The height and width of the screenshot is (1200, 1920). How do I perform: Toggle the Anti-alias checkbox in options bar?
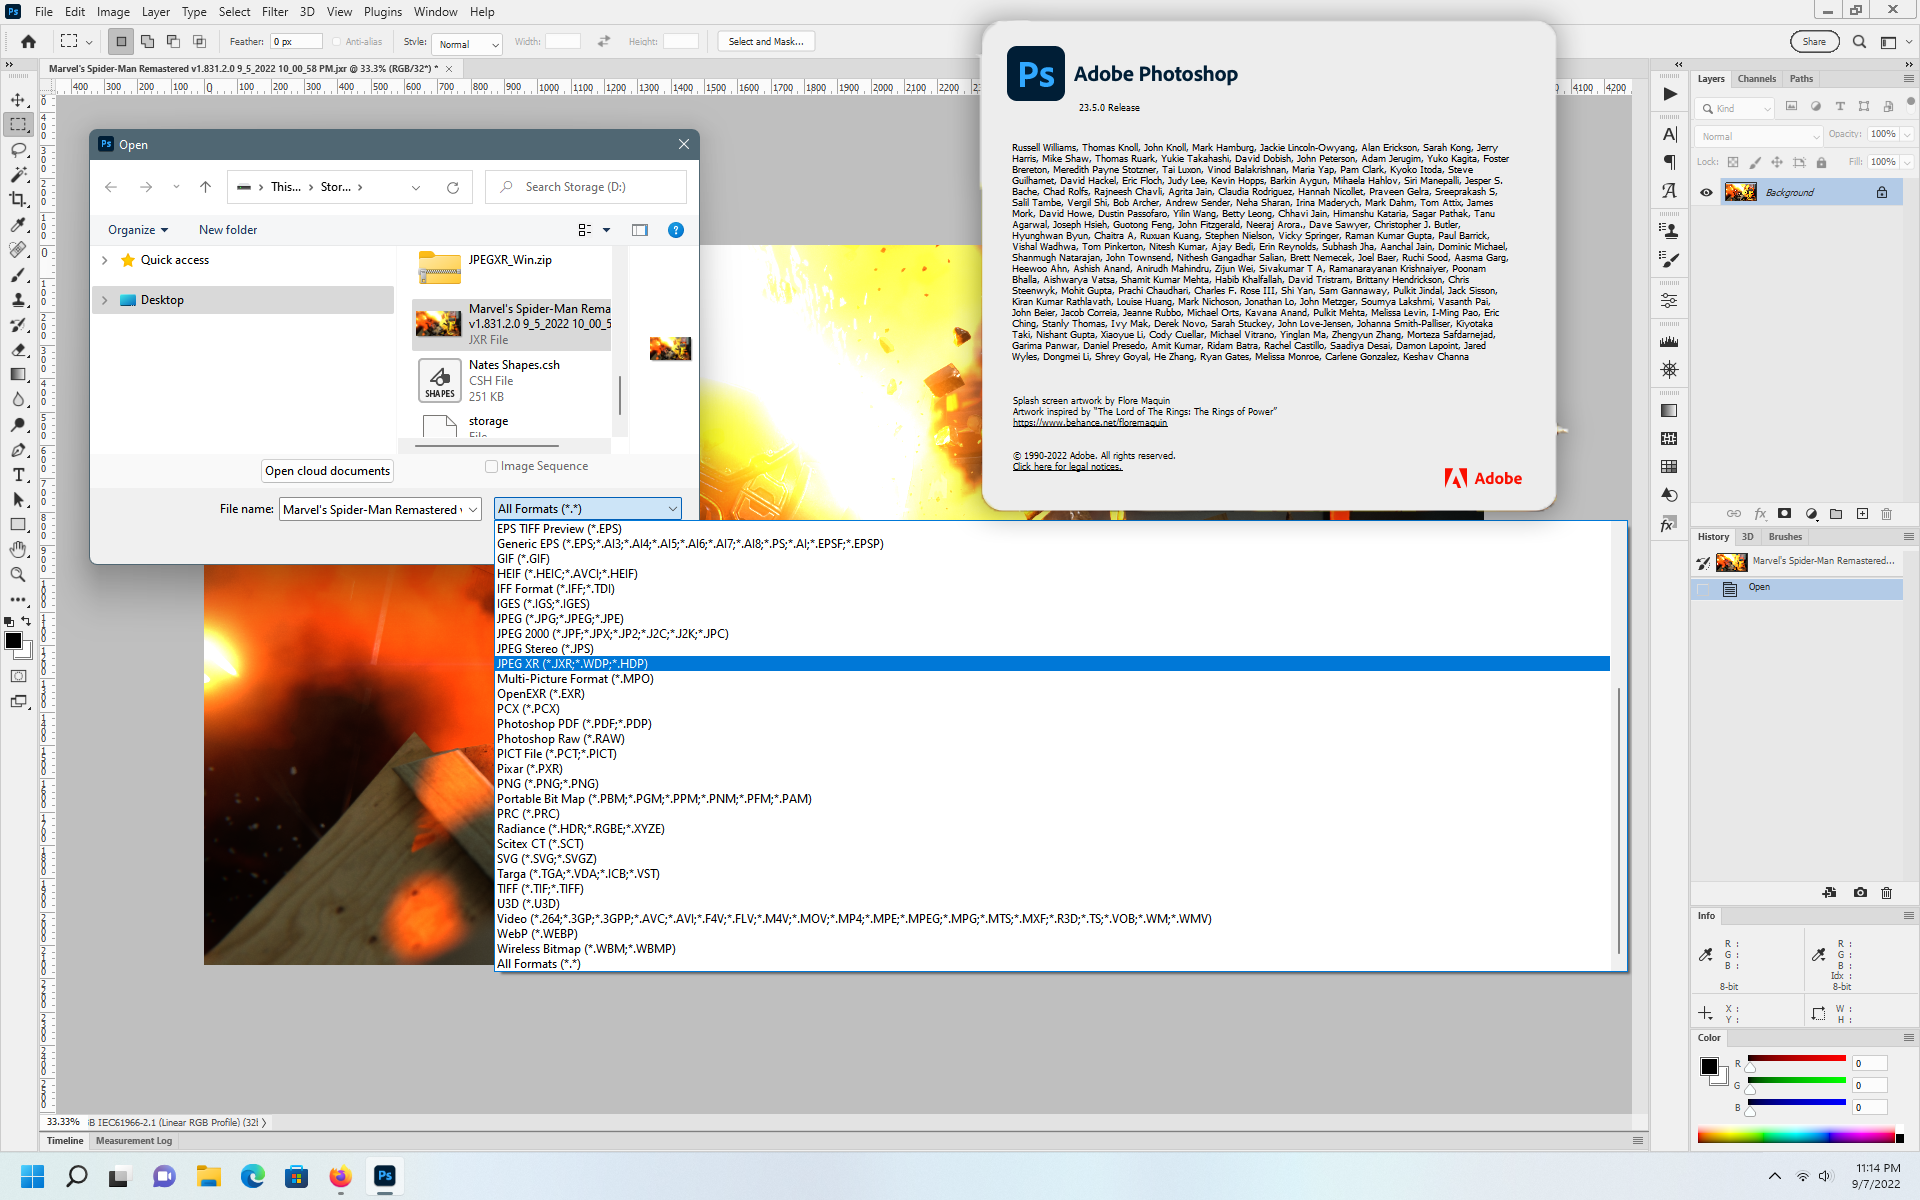tap(336, 41)
